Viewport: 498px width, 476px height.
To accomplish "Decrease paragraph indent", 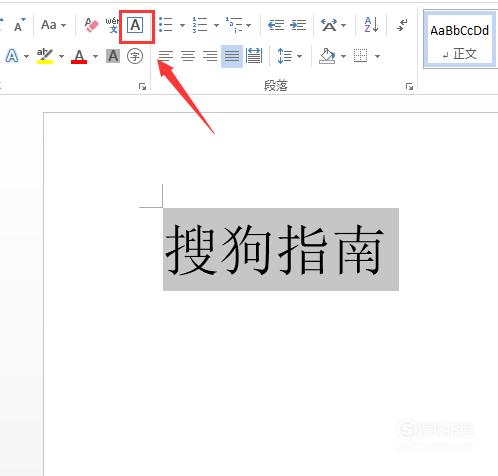I will (x=276, y=25).
